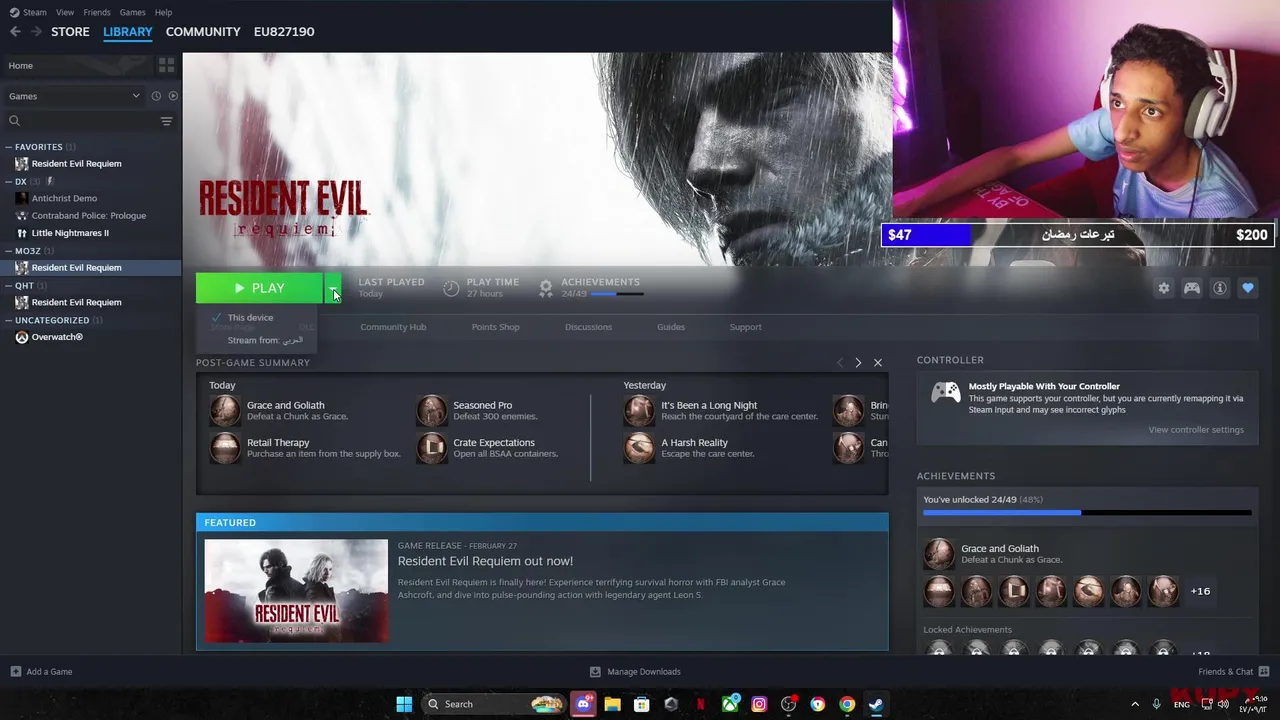Viewport: 1280px width, 720px height.
Task: Open the Support tab
Action: pos(745,327)
